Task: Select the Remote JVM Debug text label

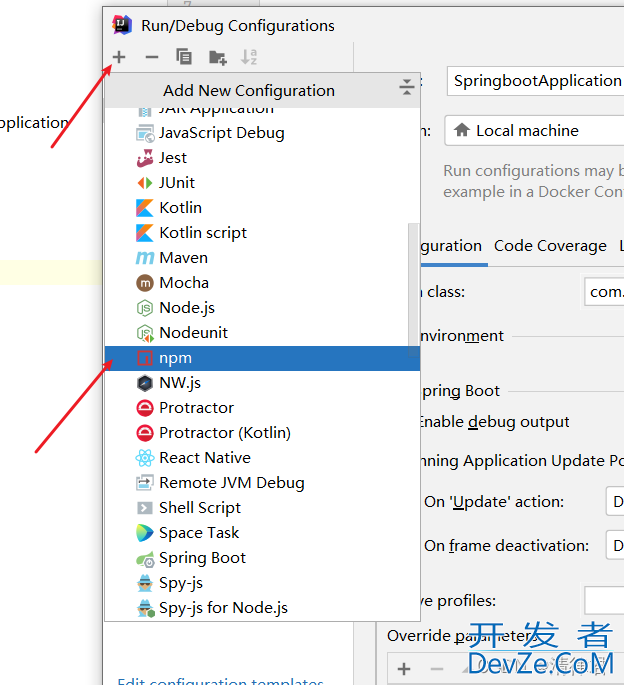Action: [232, 483]
